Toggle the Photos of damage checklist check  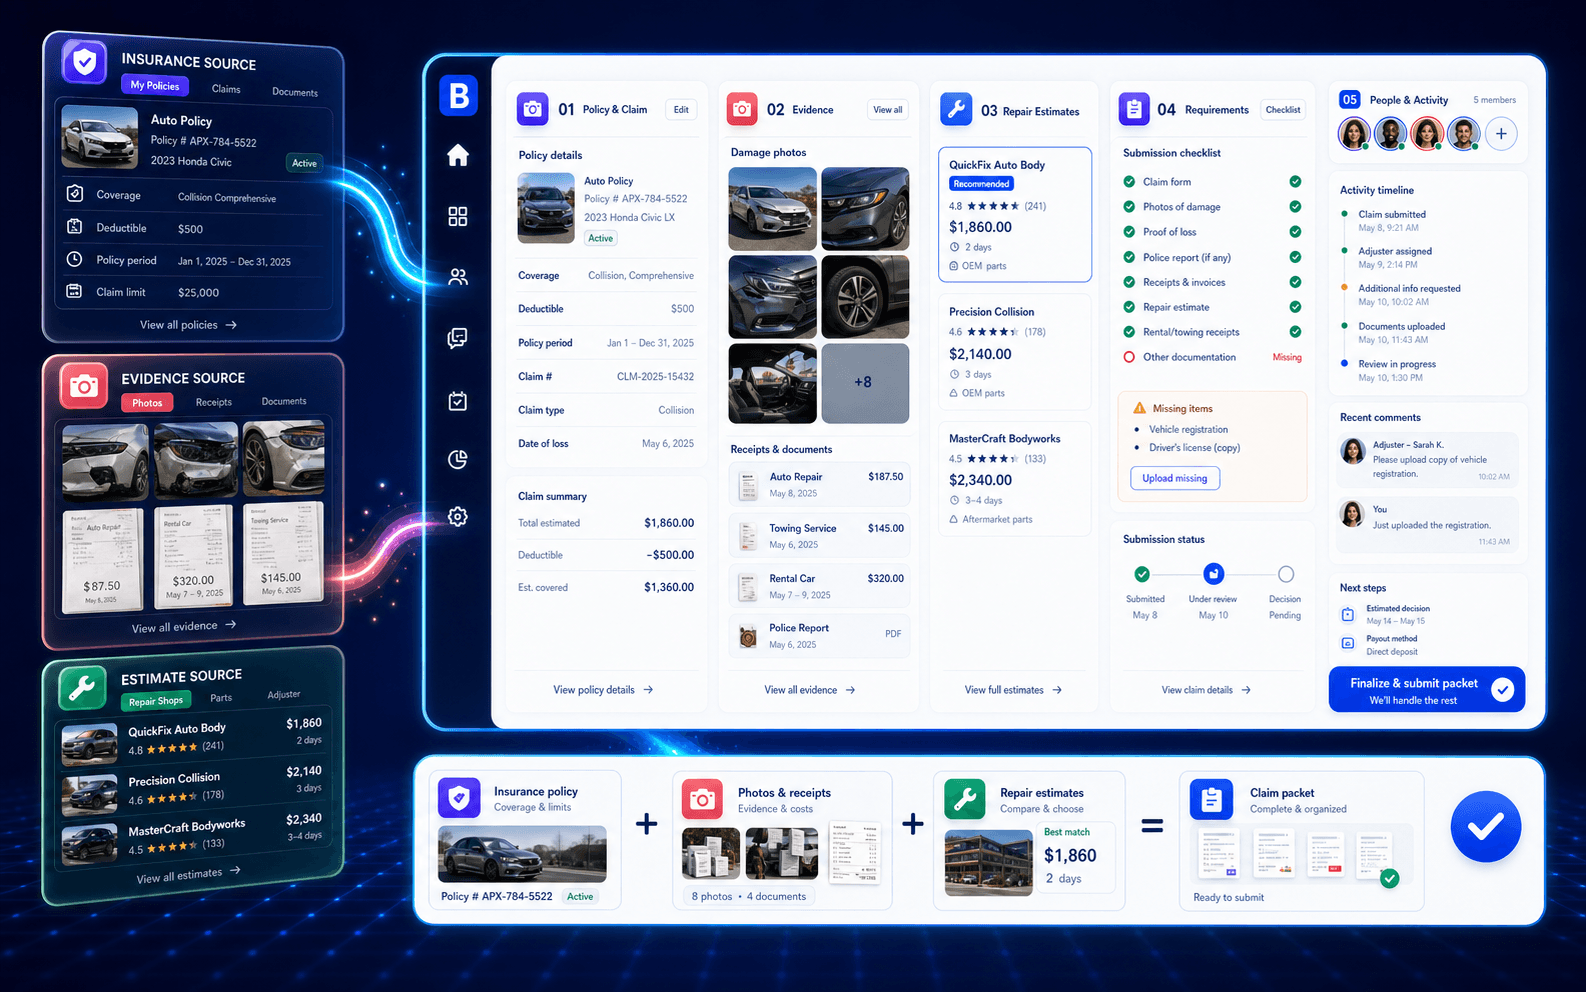1295,207
